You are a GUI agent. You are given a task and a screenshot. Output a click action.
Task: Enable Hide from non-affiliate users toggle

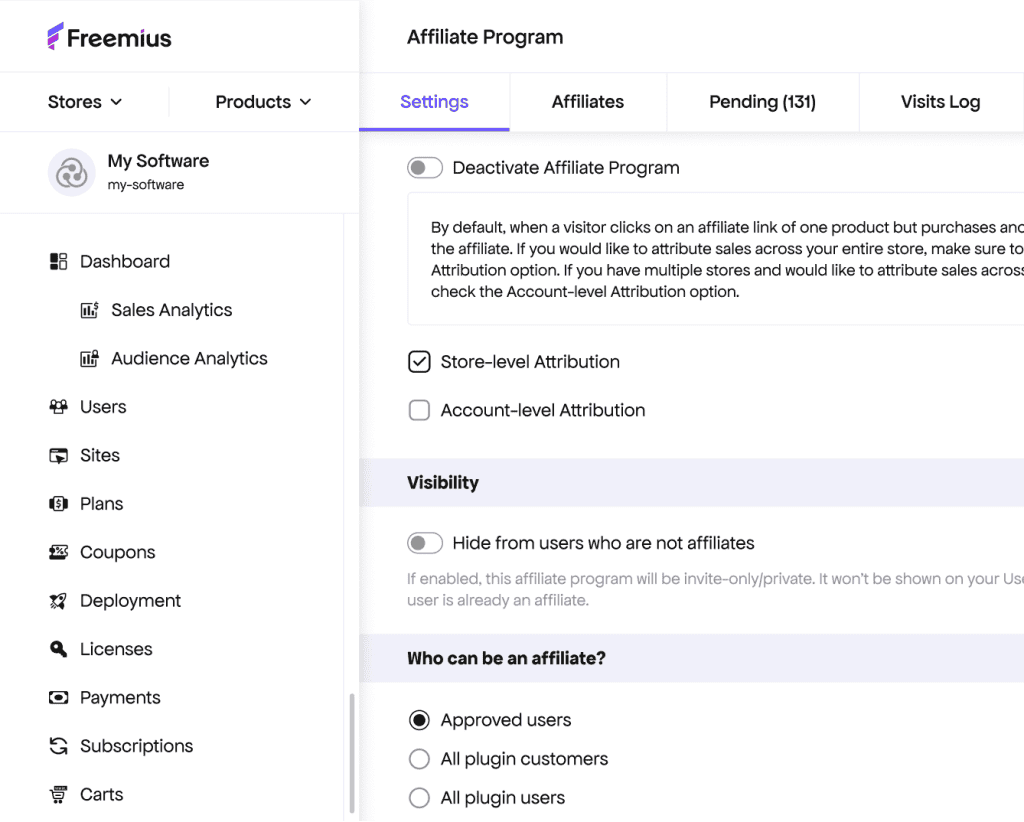point(425,544)
